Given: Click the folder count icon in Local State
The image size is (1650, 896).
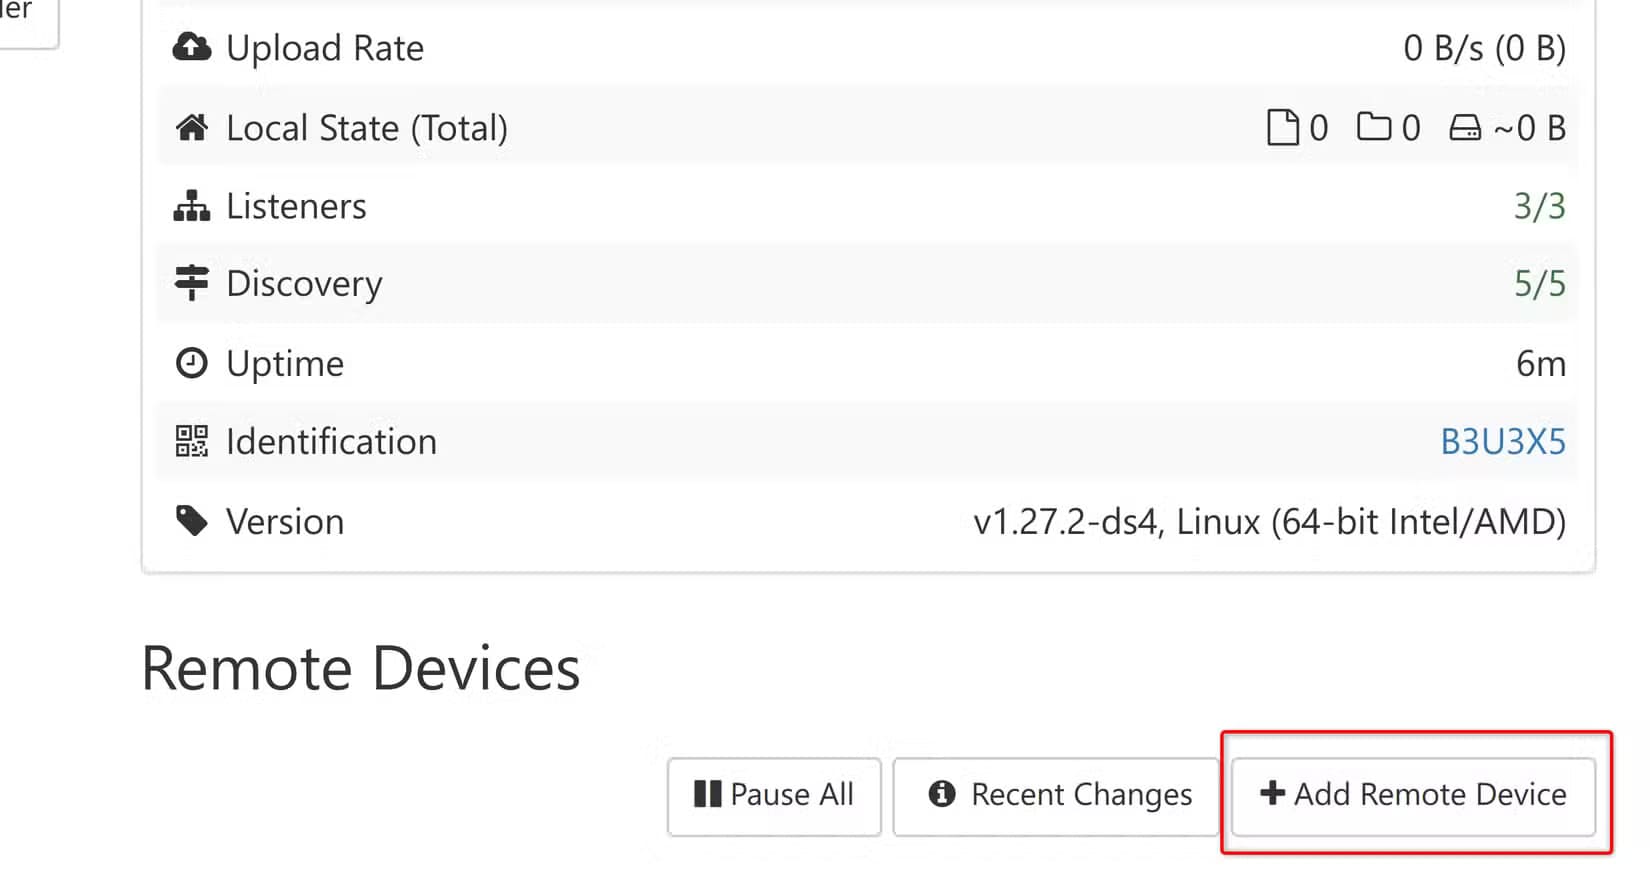Looking at the screenshot, I should [1374, 127].
